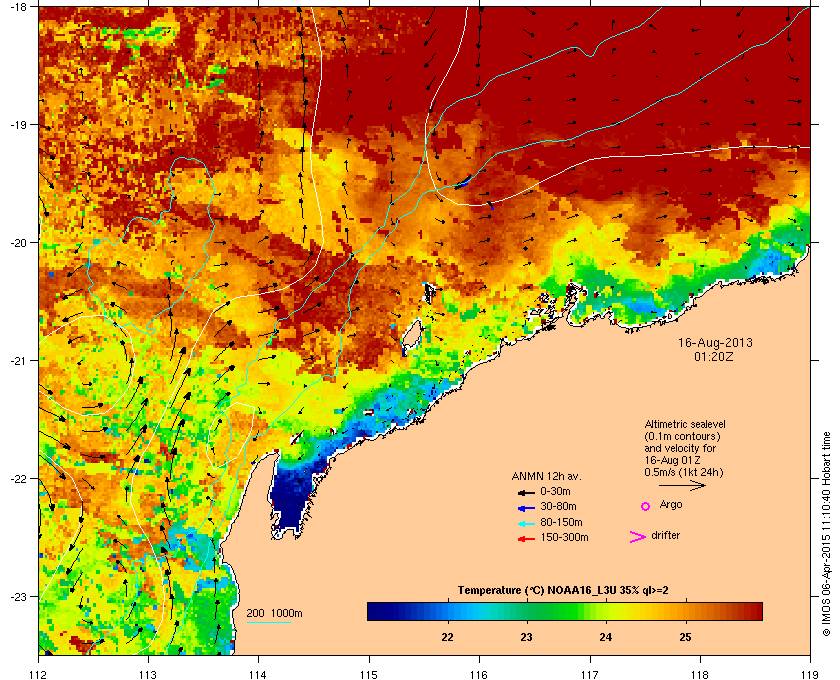The height and width of the screenshot is (680, 840).
Task: Click the latitude axis label '-22'
Action: (x=18, y=478)
